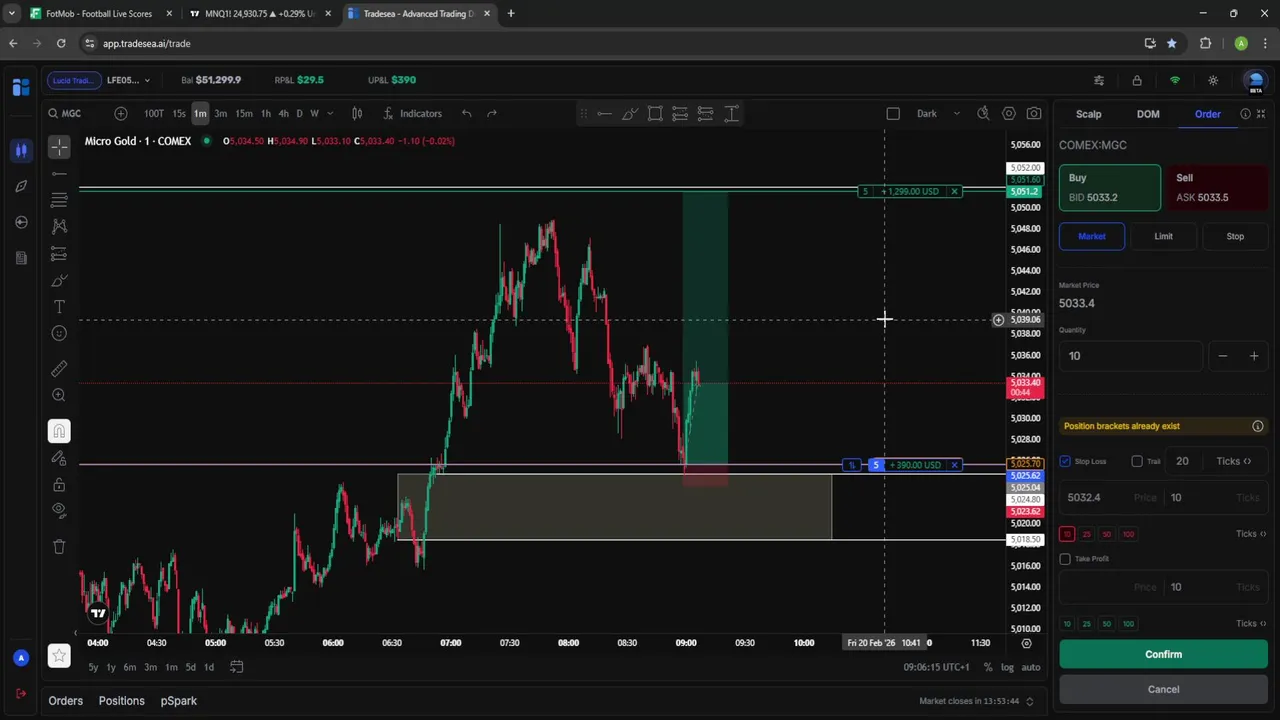Switch to the DOM tab
Image resolution: width=1280 pixels, height=720 pixels.
click(x=1148, y=114)
